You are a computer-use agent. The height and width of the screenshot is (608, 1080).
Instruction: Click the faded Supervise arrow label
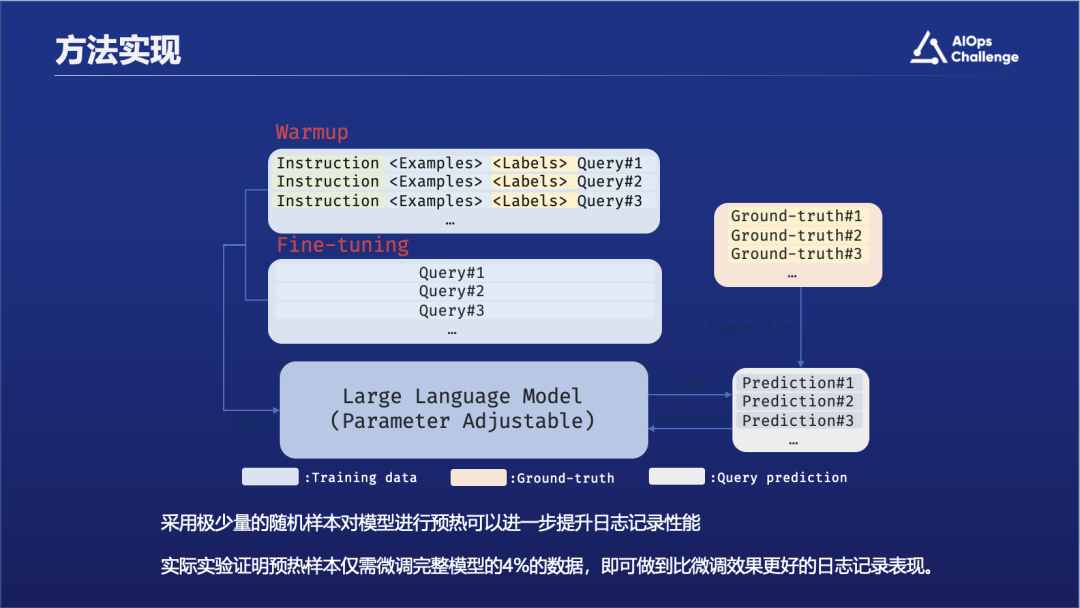tap(750, 328)
